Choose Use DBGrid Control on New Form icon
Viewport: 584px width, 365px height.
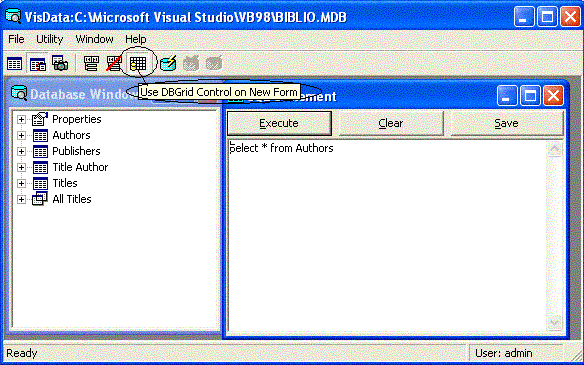(x=138, y=64)
